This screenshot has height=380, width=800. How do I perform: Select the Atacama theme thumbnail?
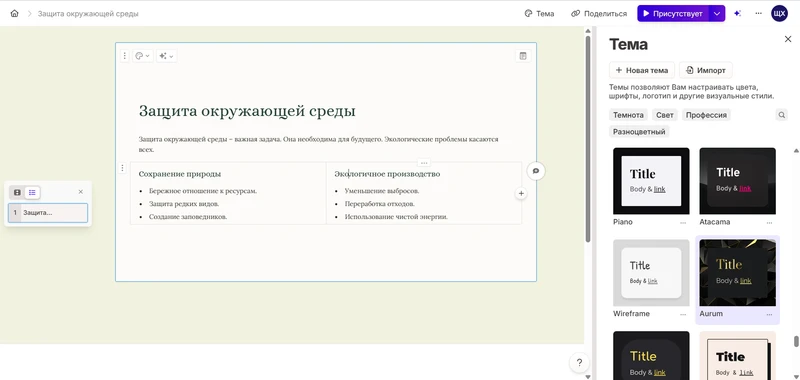tap(737, 181)
